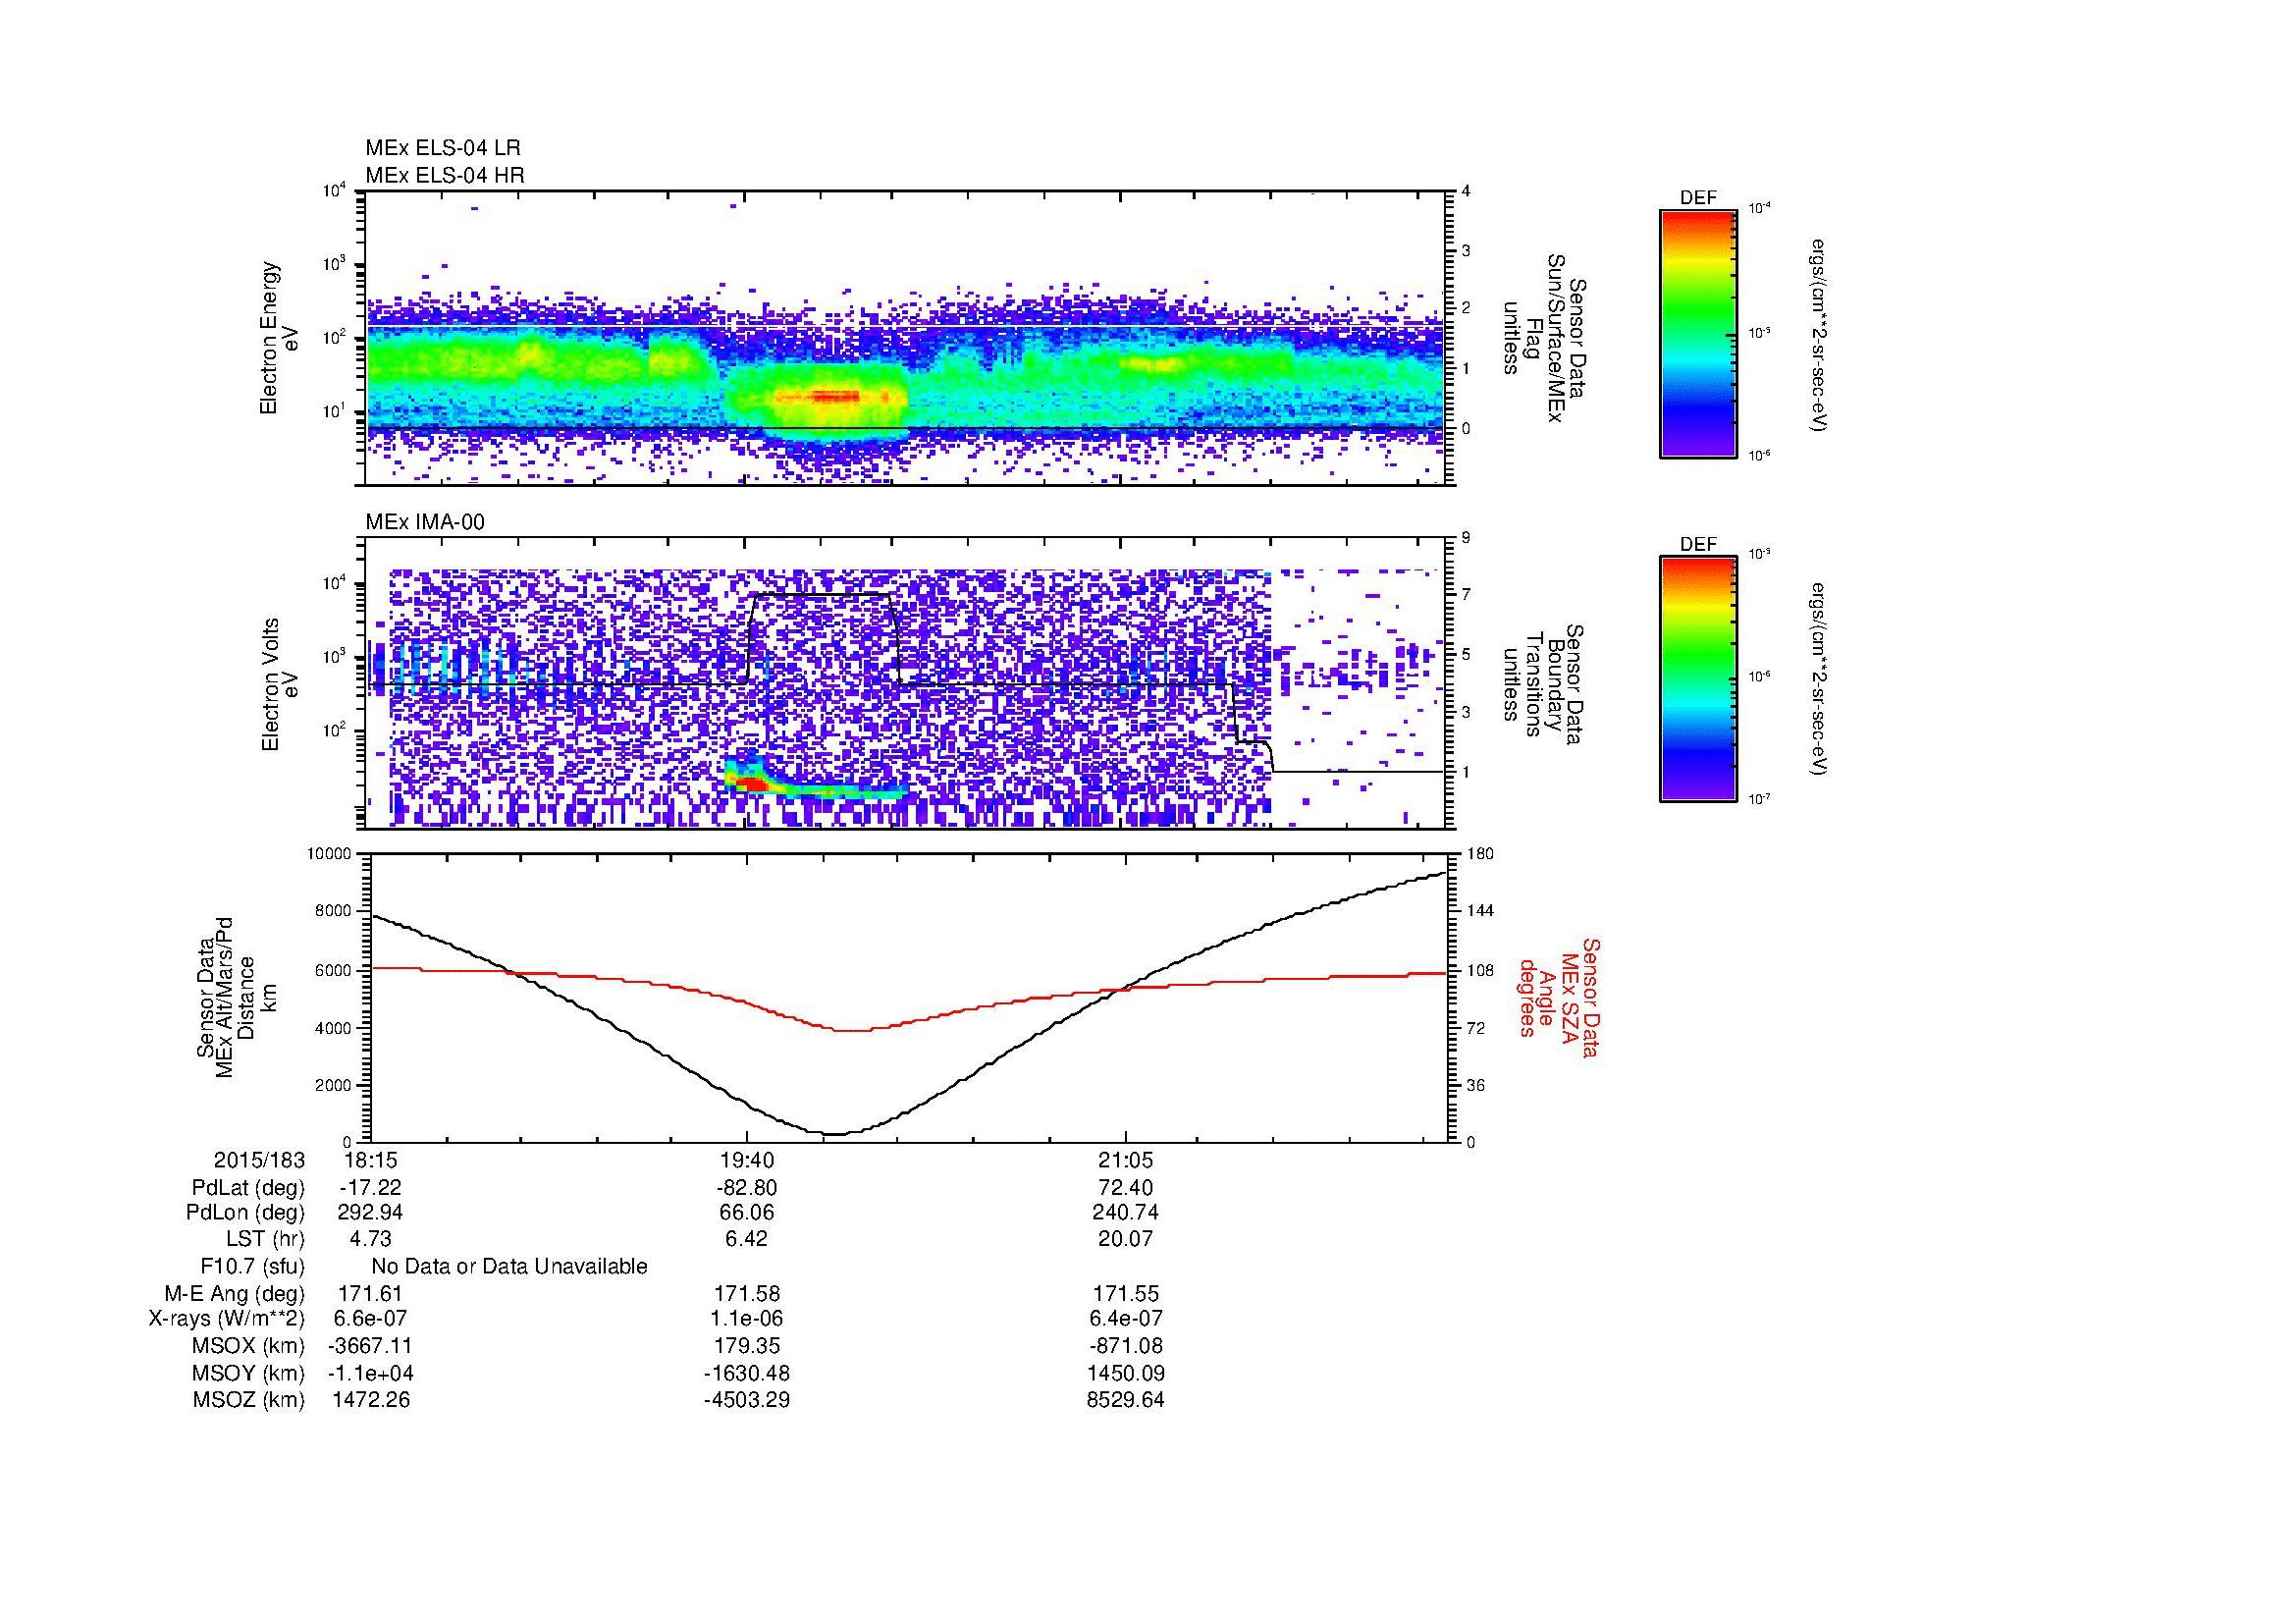Click the '18:15' time tick label
The image size is (2296, 1623).
[371, 1160]
